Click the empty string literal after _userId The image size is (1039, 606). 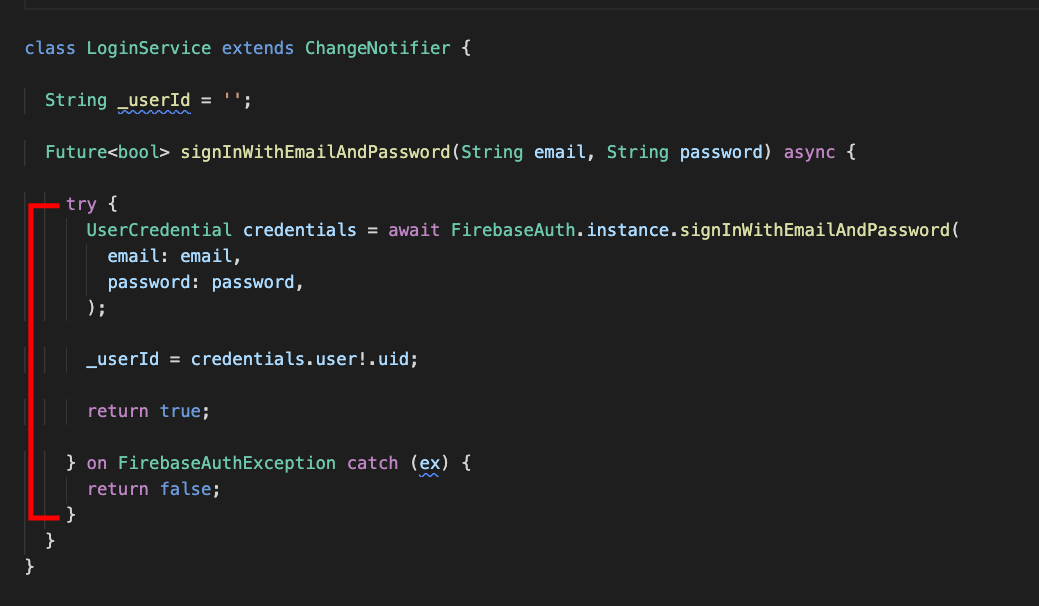tap(231, 100)
